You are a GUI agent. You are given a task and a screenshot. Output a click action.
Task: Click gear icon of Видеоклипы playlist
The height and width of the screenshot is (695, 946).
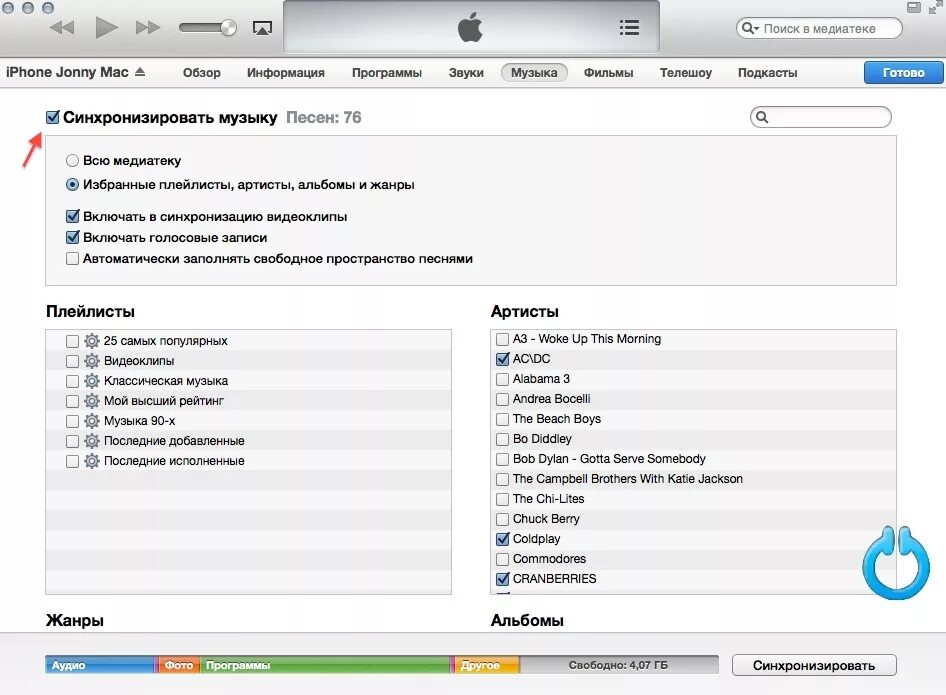pyautogui.click(x=92, y=361)
